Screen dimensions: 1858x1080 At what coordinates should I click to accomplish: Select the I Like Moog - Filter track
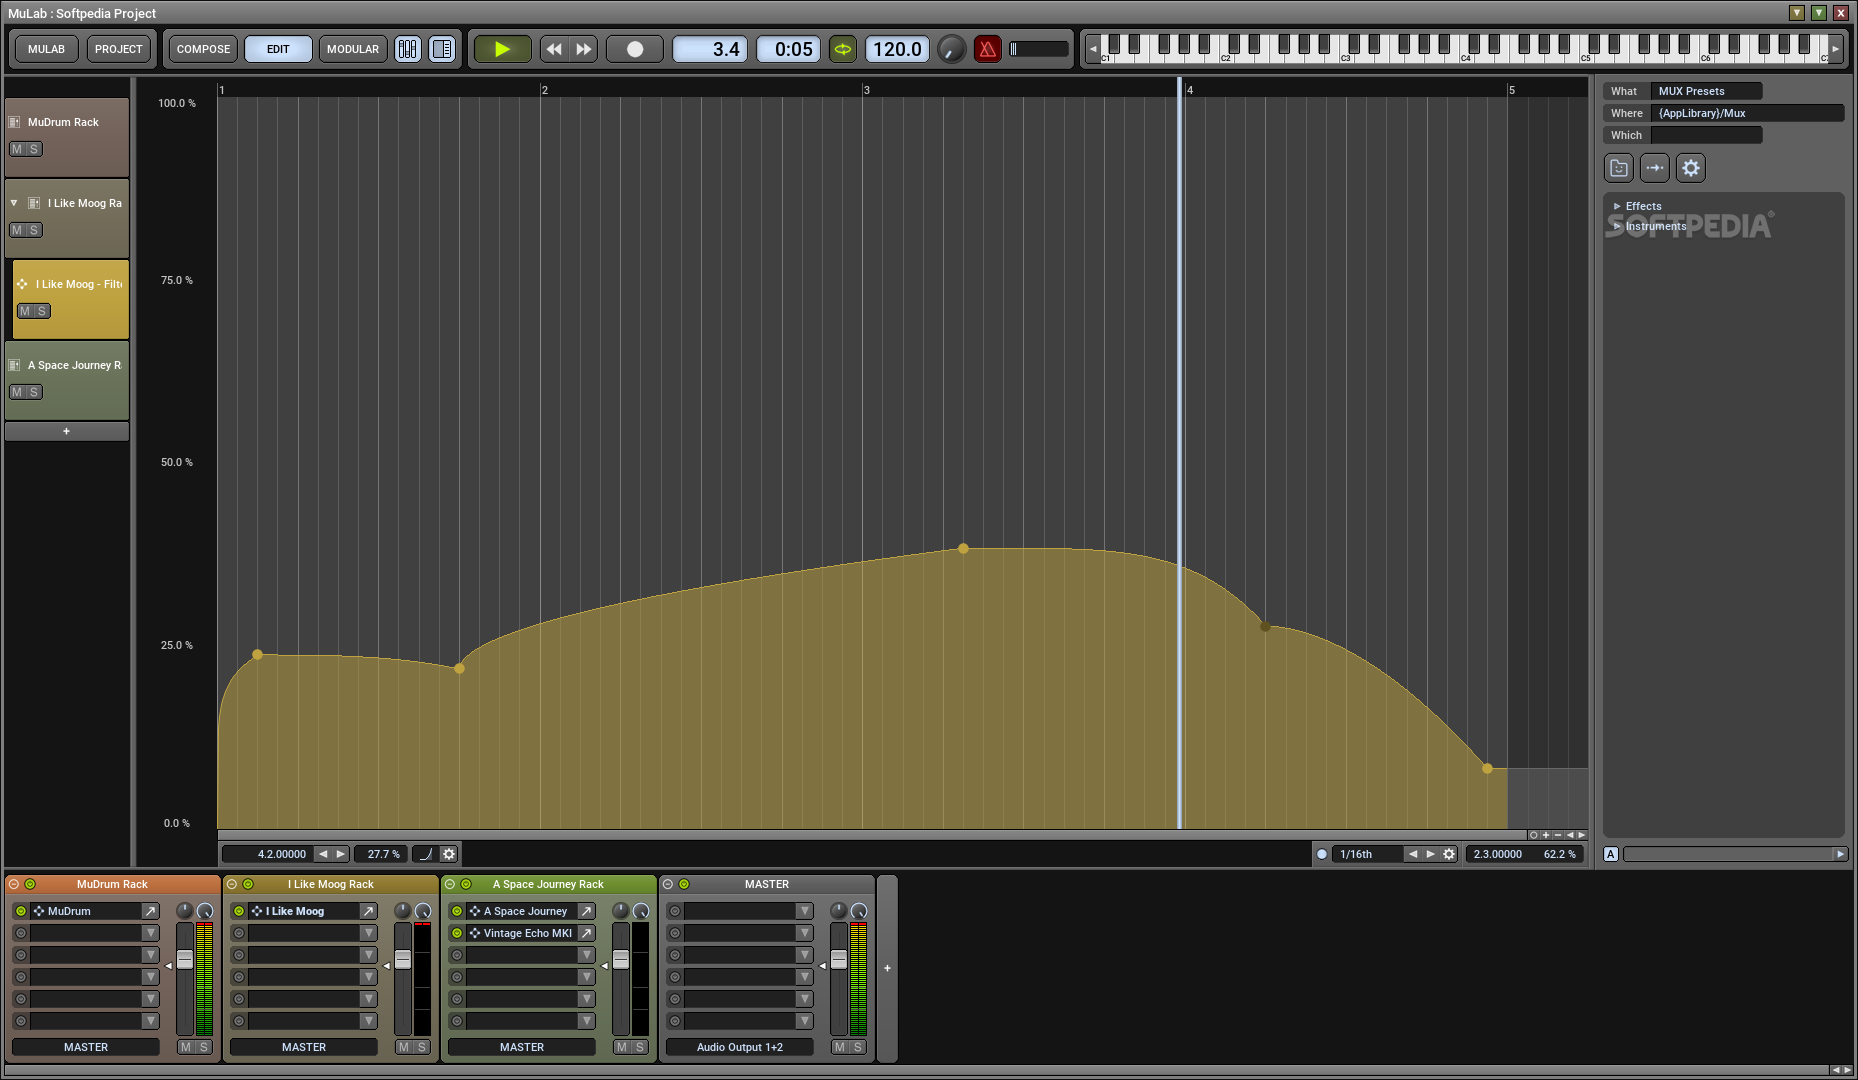pos(71,299)
